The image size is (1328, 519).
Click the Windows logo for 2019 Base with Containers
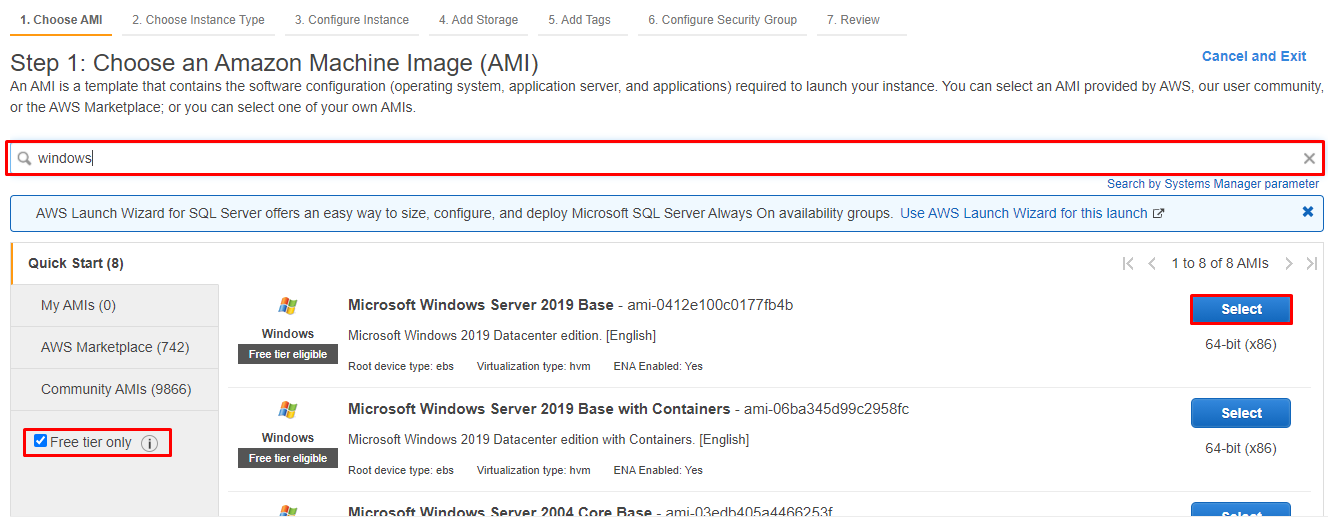(288, 410)
